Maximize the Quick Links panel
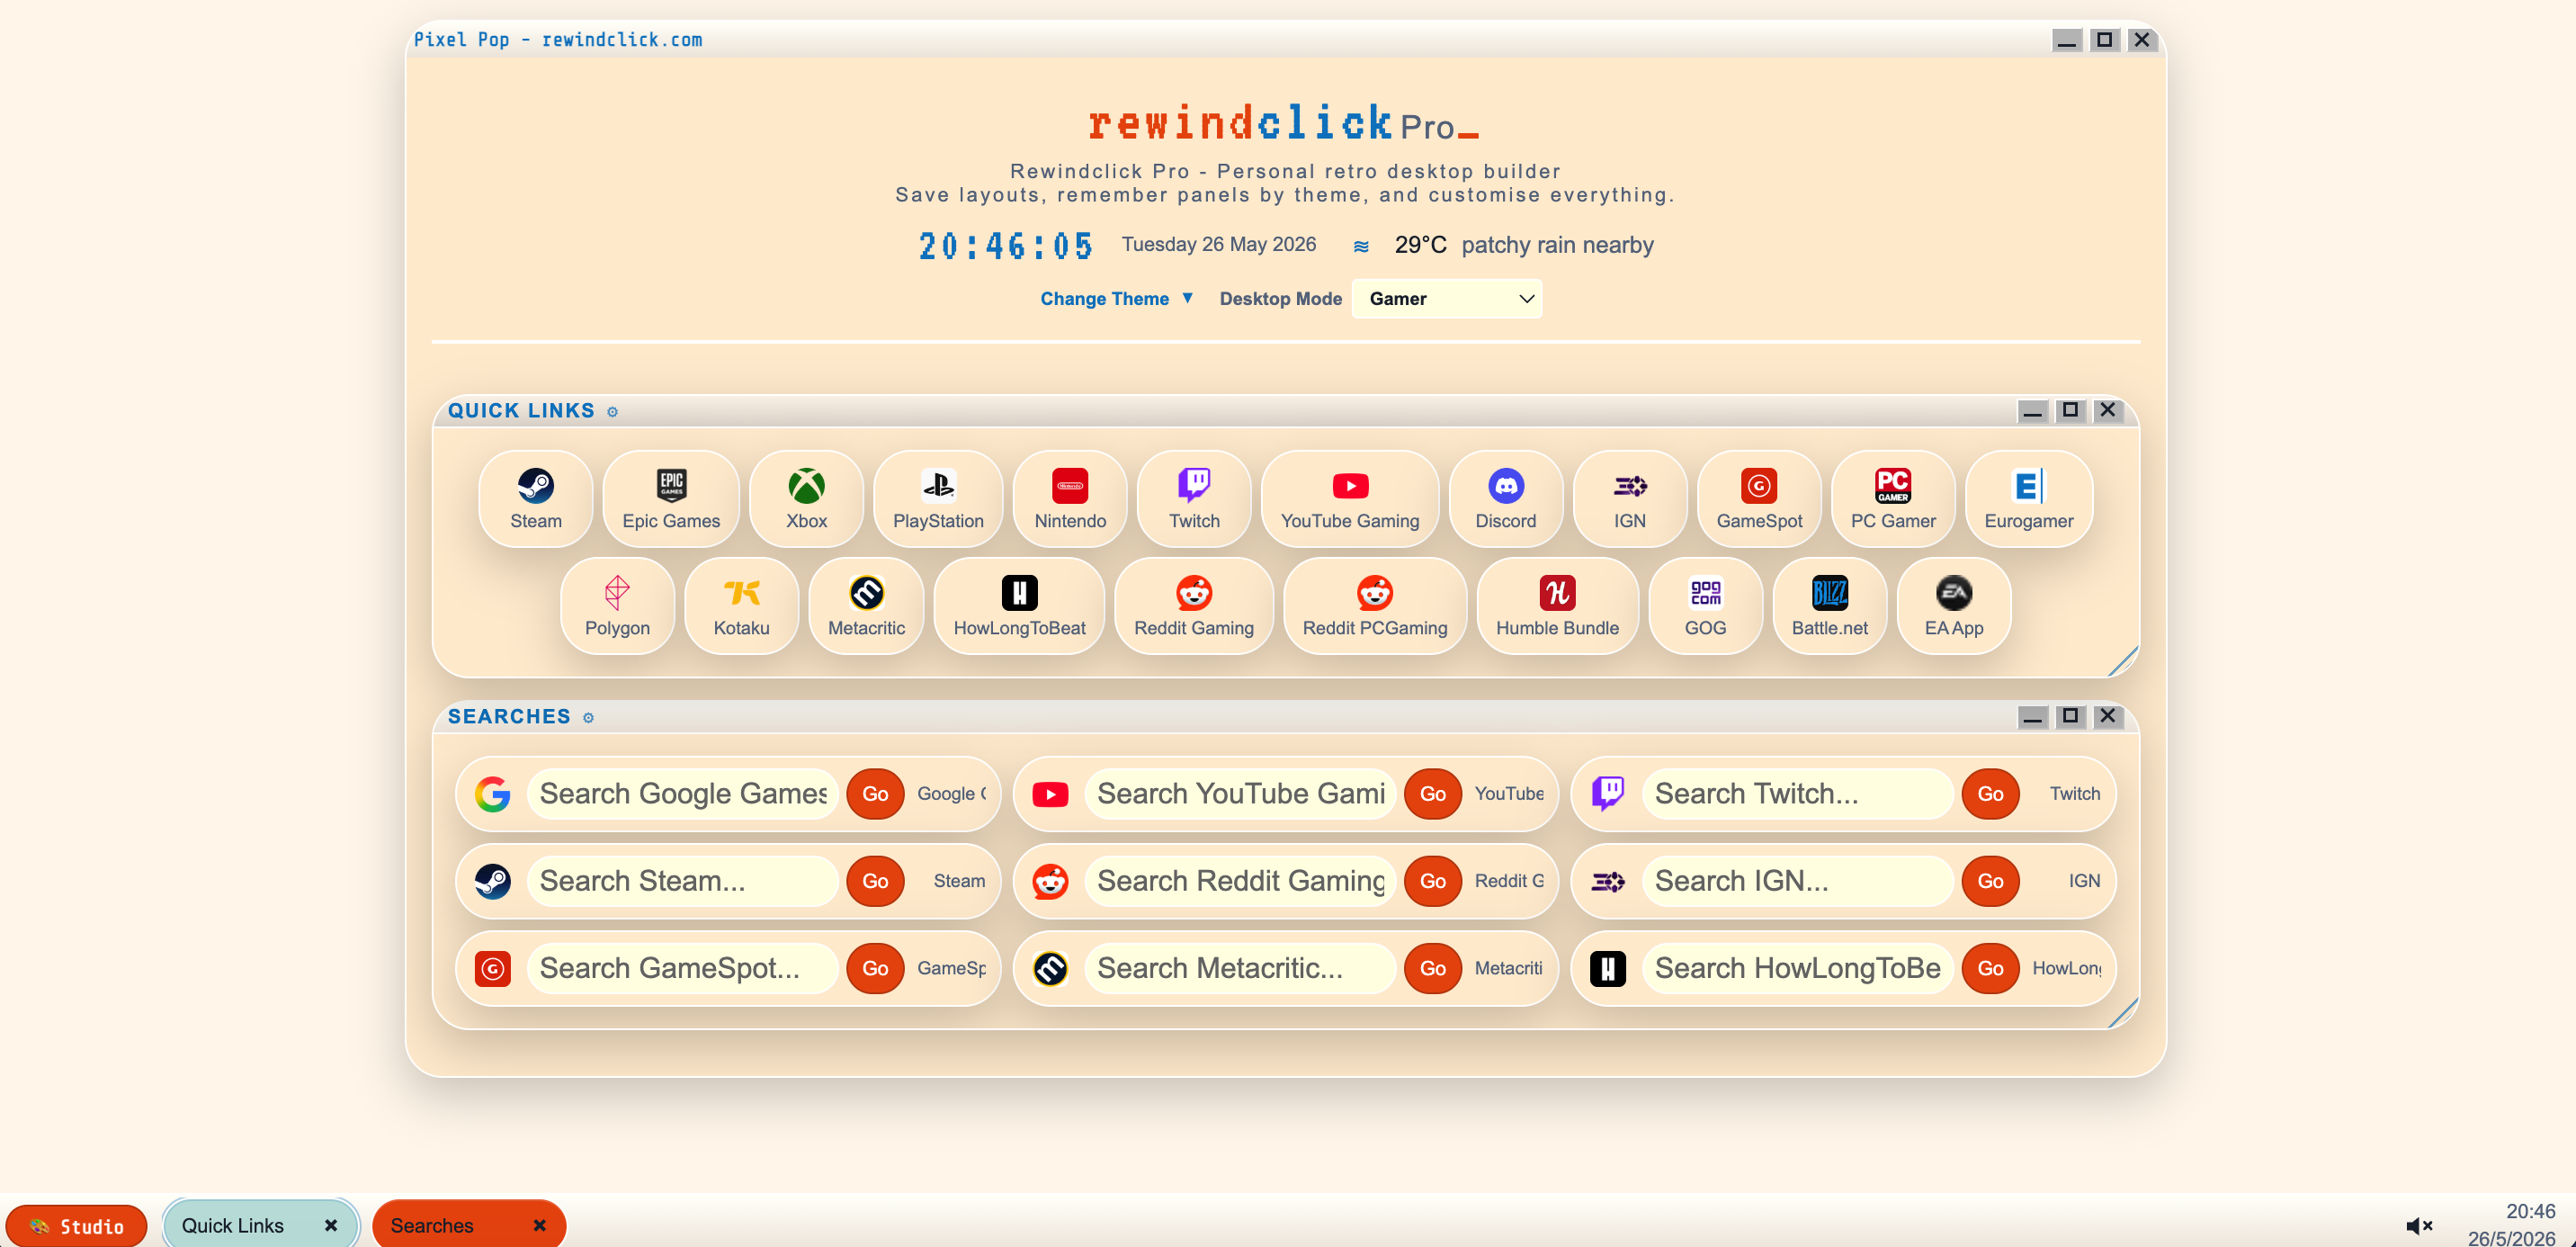The height and width of the screenshot is (1247, 2576). tap(2069, 411)
